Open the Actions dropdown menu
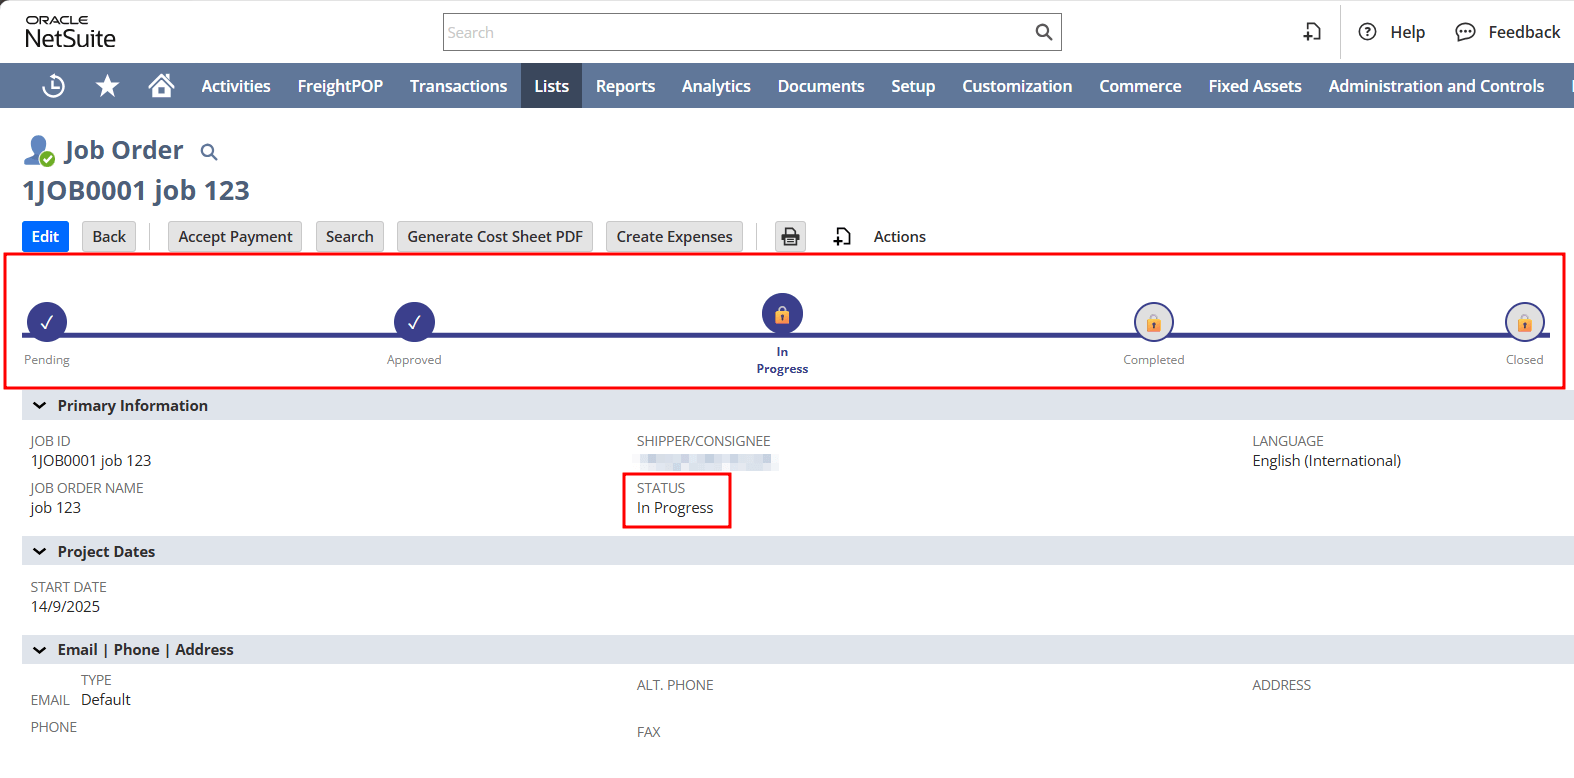1574x778 pixels. (x=898, y=237)
